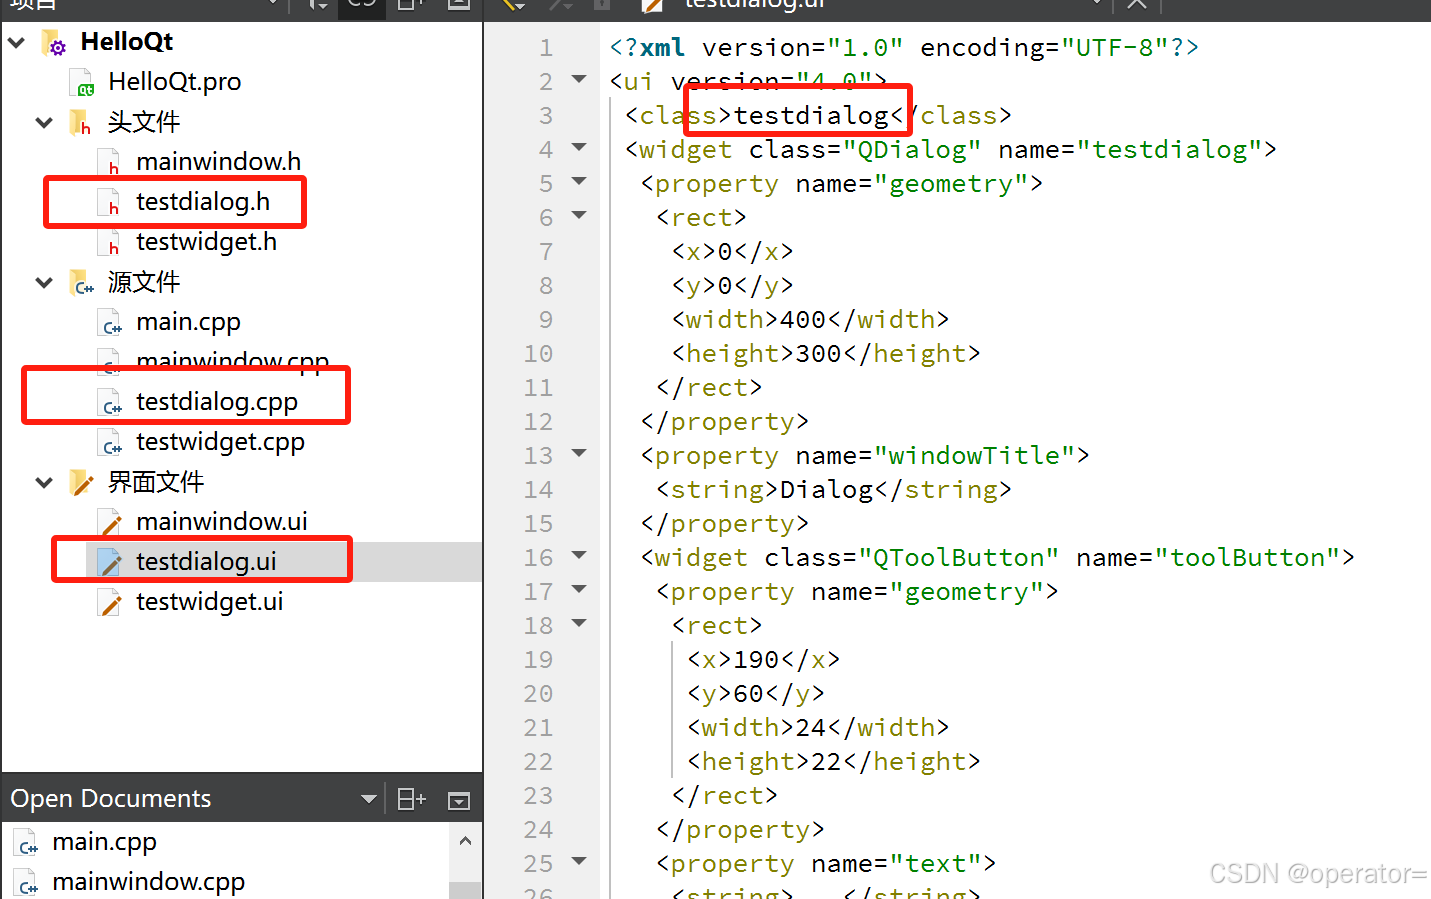
Task: Split the Open Documents side panel
Action: [411, 799]
